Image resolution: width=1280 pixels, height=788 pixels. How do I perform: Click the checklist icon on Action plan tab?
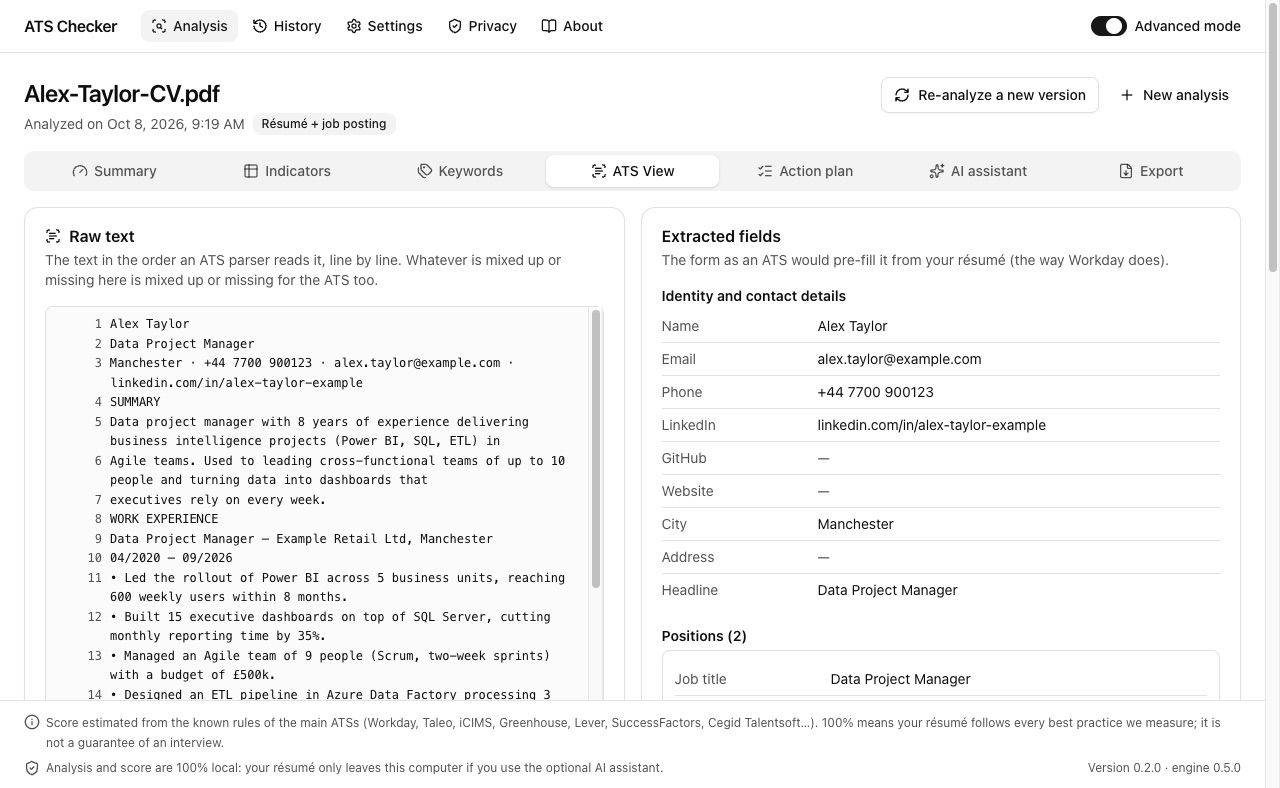click(765, 171)
